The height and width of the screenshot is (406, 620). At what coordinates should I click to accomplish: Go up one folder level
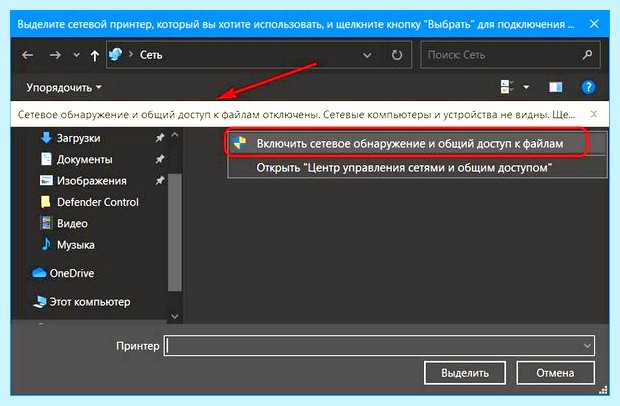tap(94, 55)
